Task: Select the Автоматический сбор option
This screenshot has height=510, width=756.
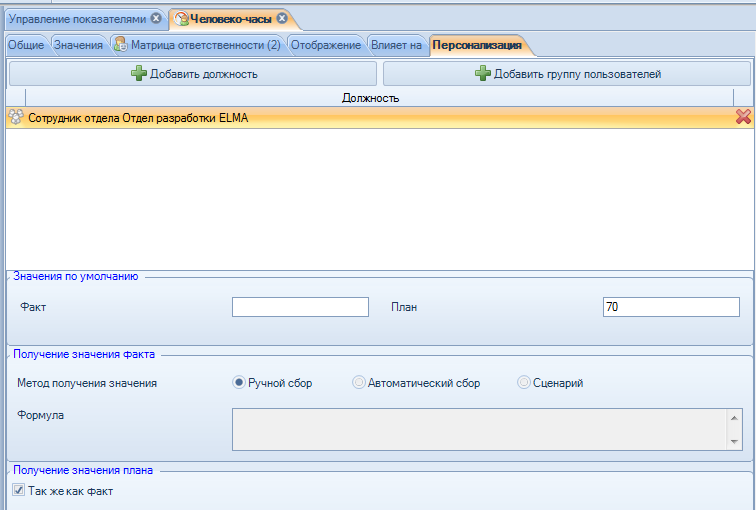Action: [359, 383]
